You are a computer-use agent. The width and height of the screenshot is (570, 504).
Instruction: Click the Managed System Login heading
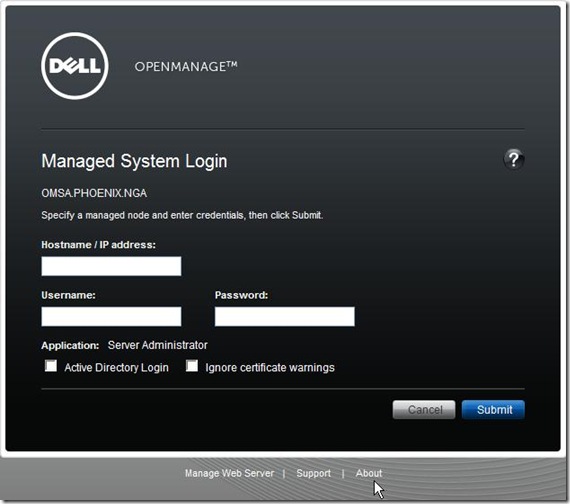tap(134, 161)
